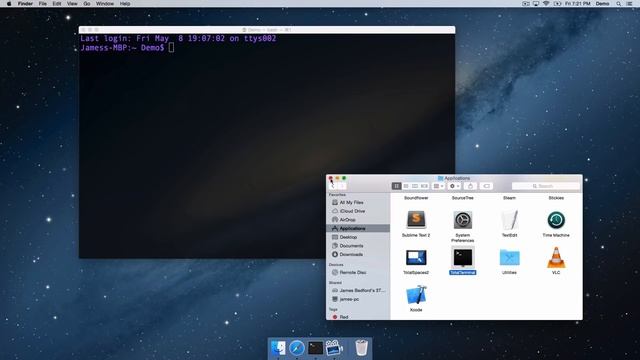
Task: Click the clapperboard icon in Dock
Action: tap(334, 348)
